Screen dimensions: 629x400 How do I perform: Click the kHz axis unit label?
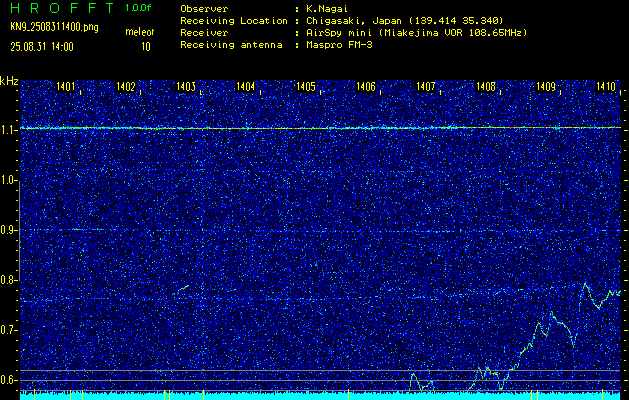(x=9, y=81)
